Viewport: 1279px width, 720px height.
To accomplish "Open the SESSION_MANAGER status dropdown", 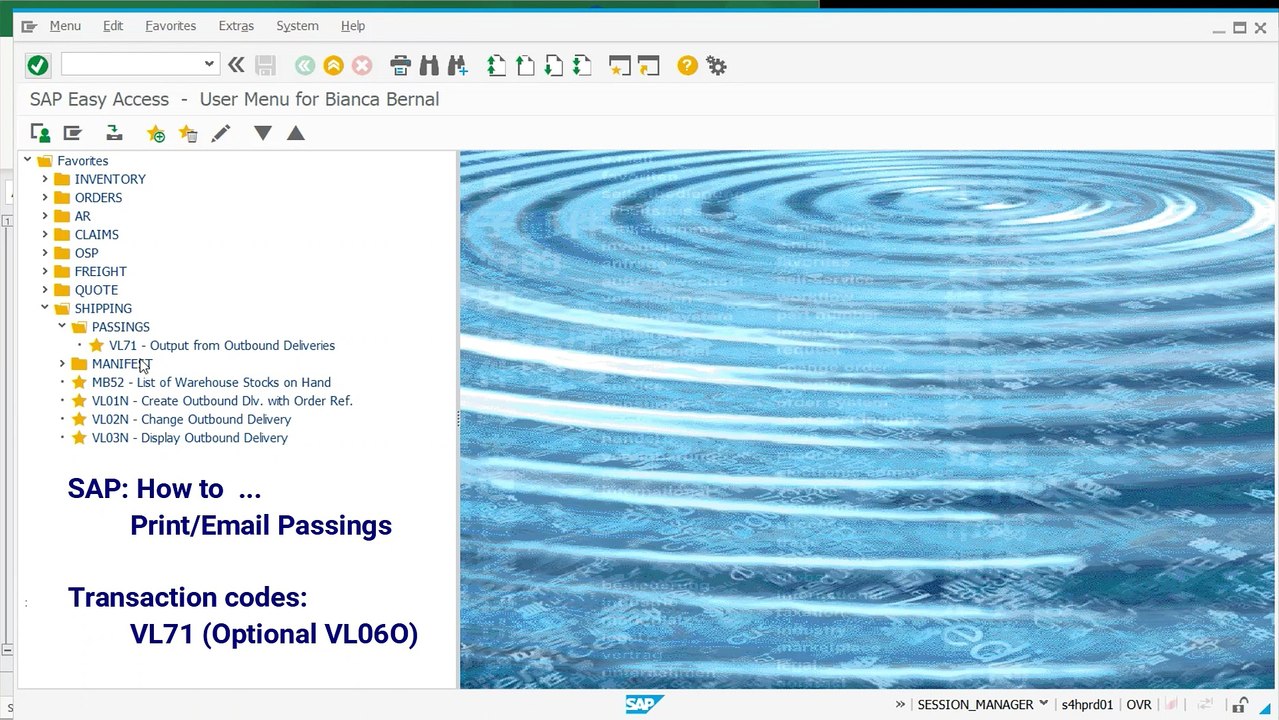I will pos(1044,704).
